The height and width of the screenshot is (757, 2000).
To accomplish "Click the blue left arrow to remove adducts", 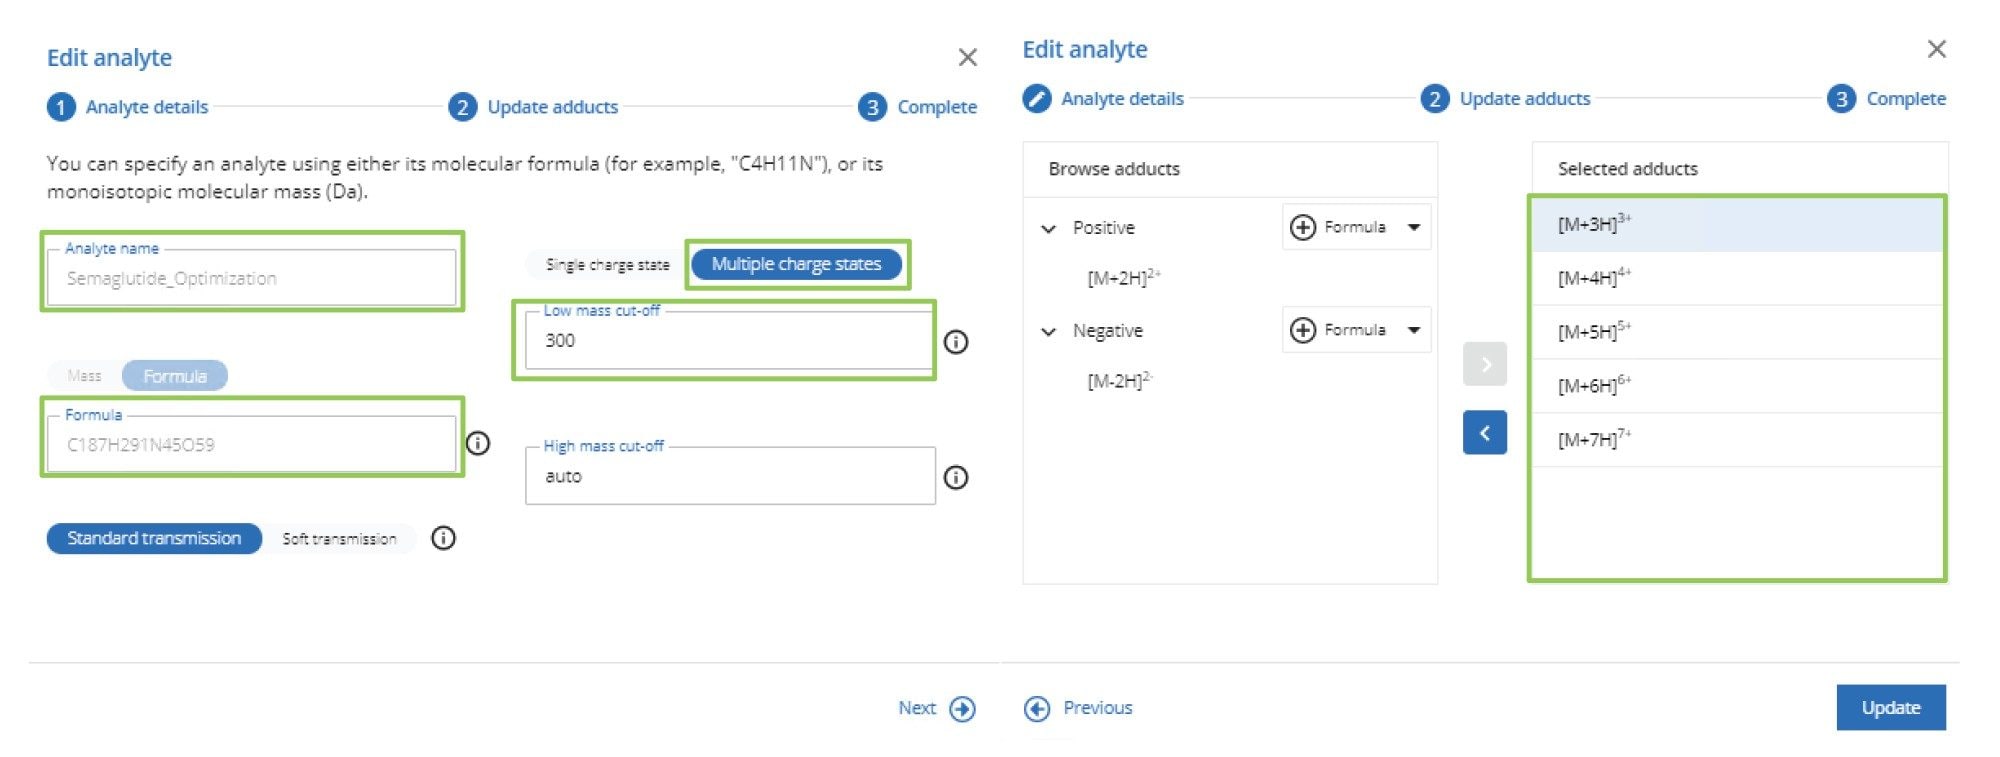I will (1486, 432).
